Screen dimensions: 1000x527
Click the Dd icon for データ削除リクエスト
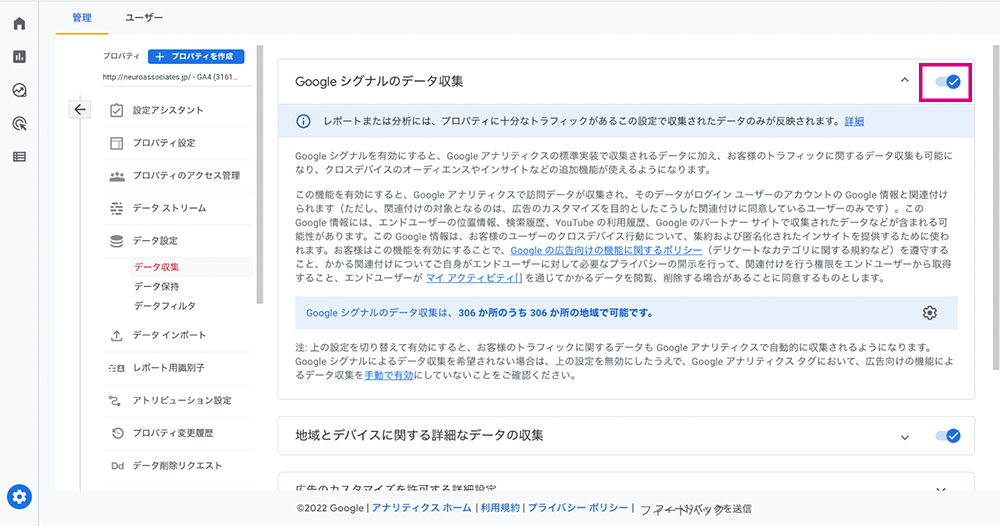[117, 466]
